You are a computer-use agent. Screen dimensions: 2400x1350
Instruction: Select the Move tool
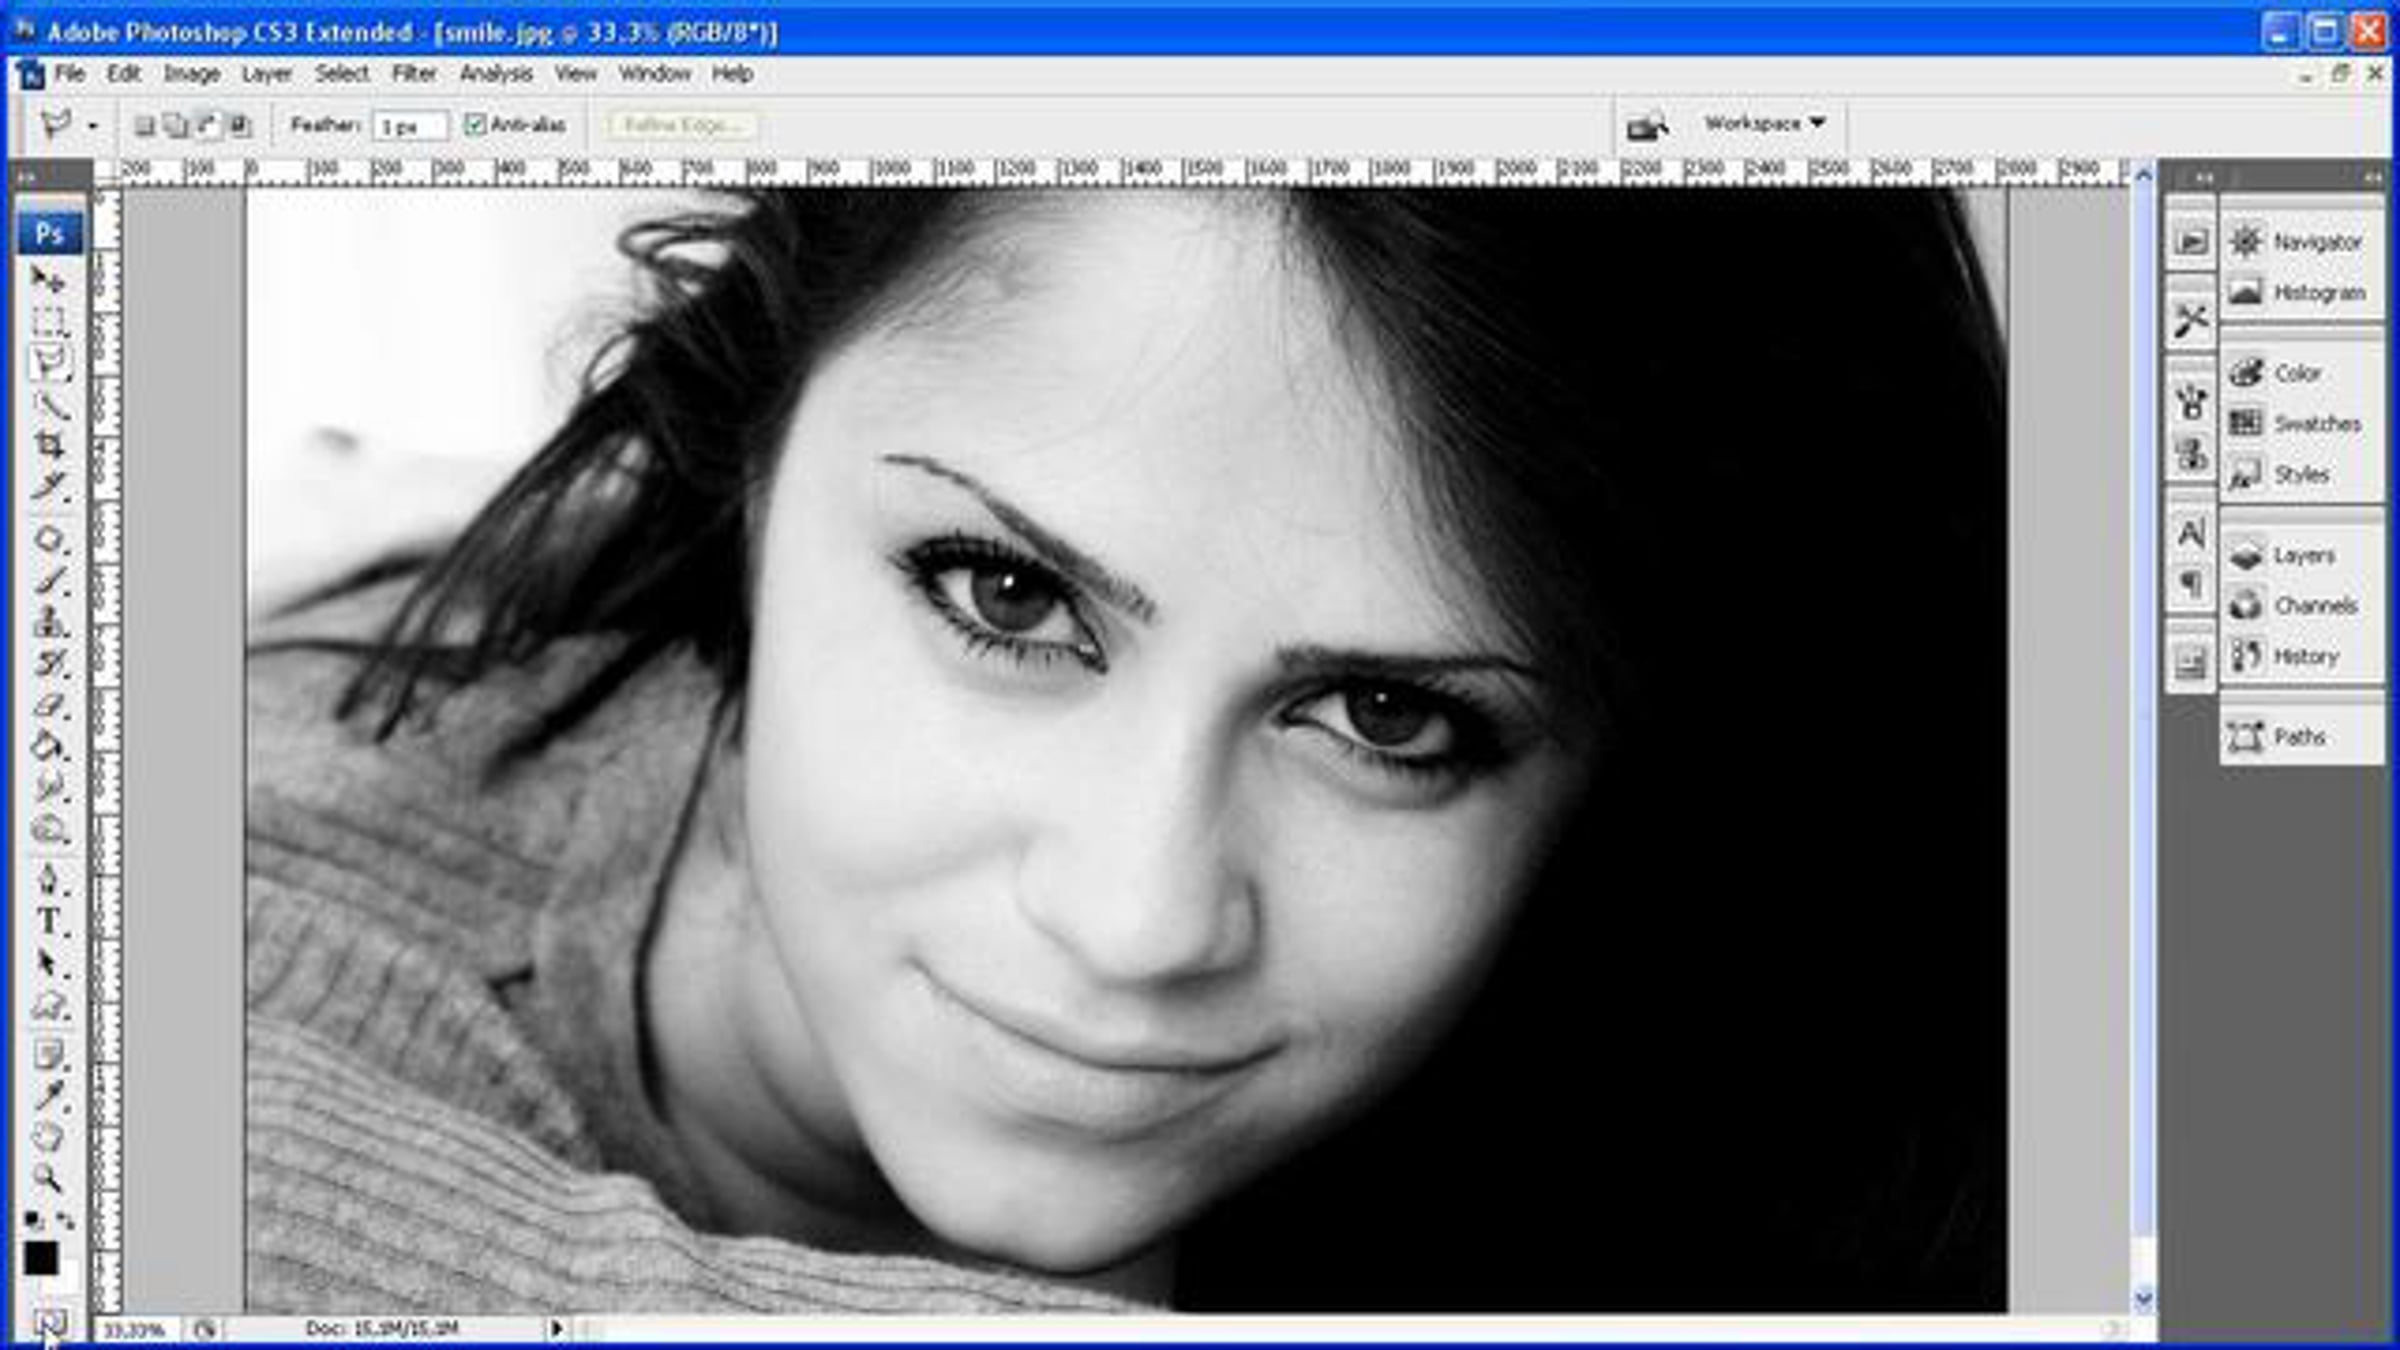(46, 280)
